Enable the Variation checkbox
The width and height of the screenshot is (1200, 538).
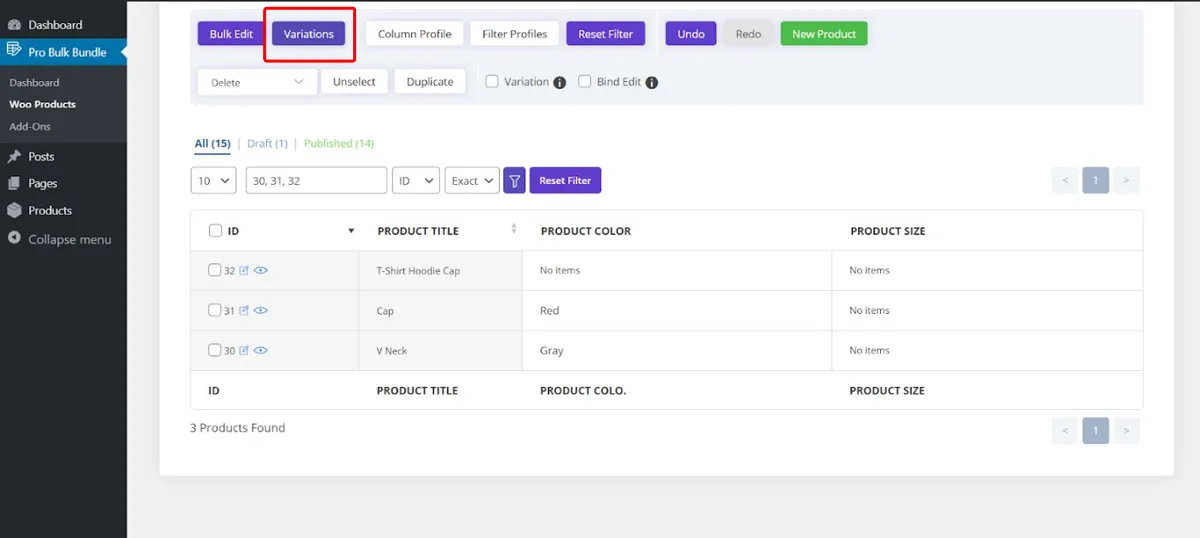coord(492,82)
